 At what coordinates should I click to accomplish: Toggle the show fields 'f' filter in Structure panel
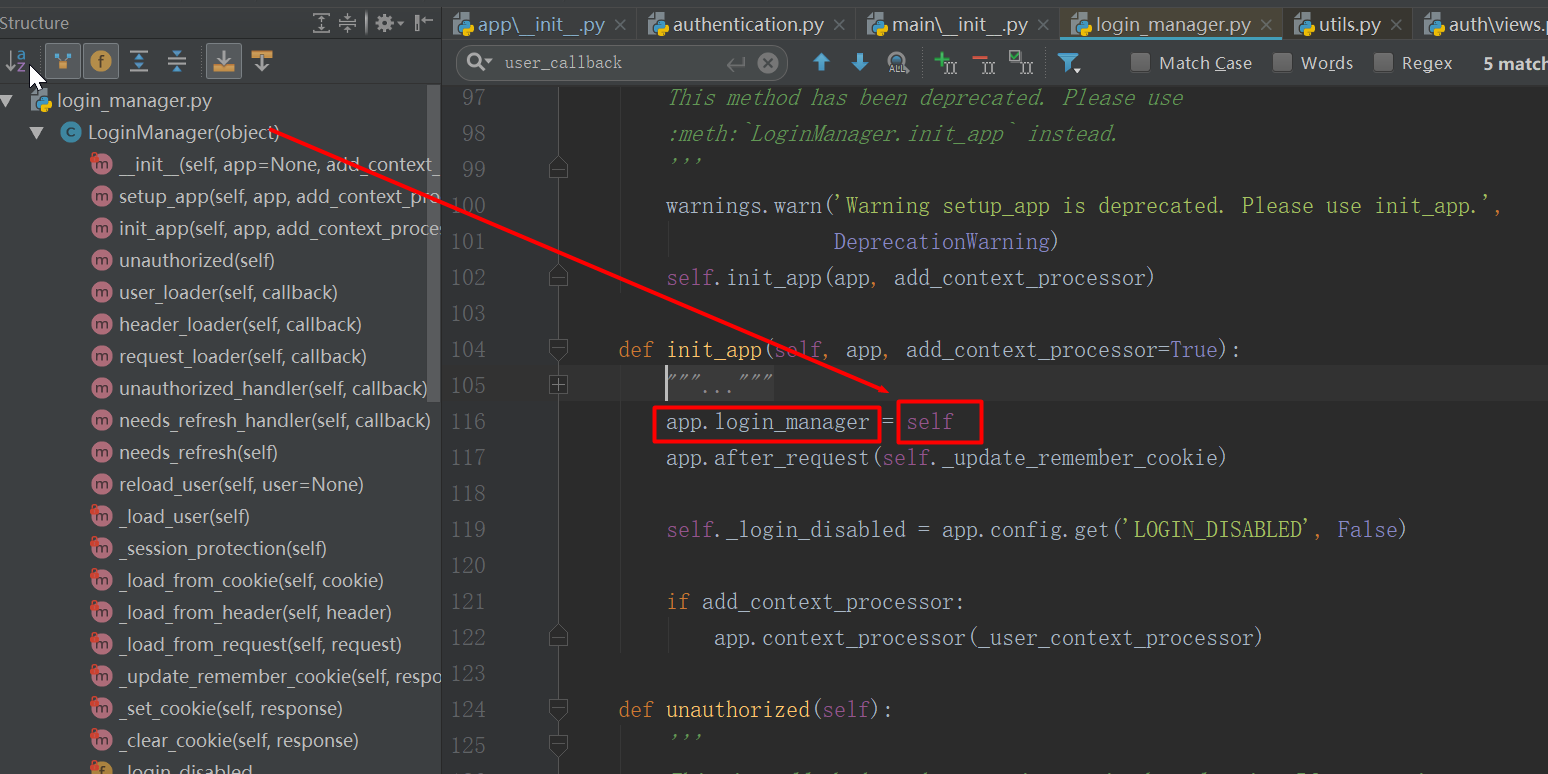click(100, 61)
